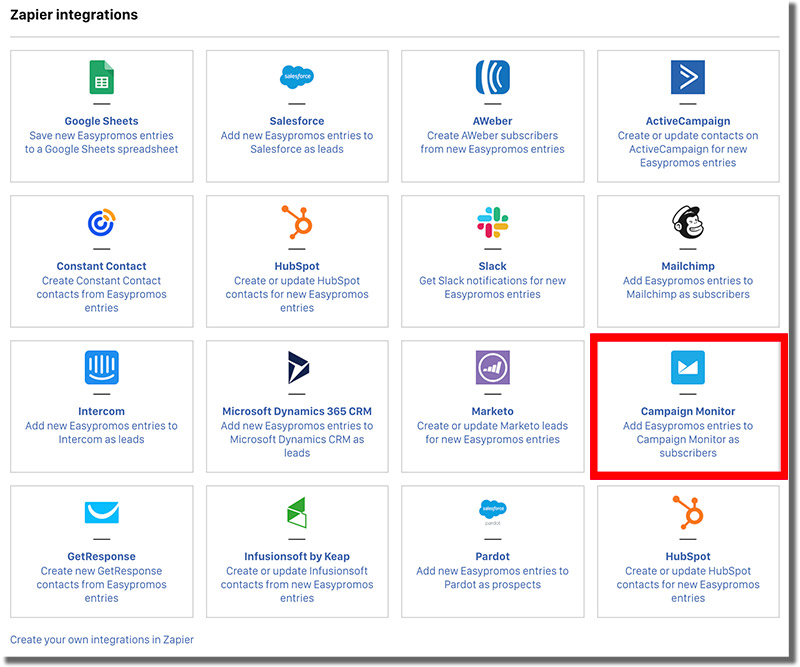The width and height of the screenshot is (800, 667).
Task: Click the Salesforce cloud logo
Action: (x=297, y=77)
